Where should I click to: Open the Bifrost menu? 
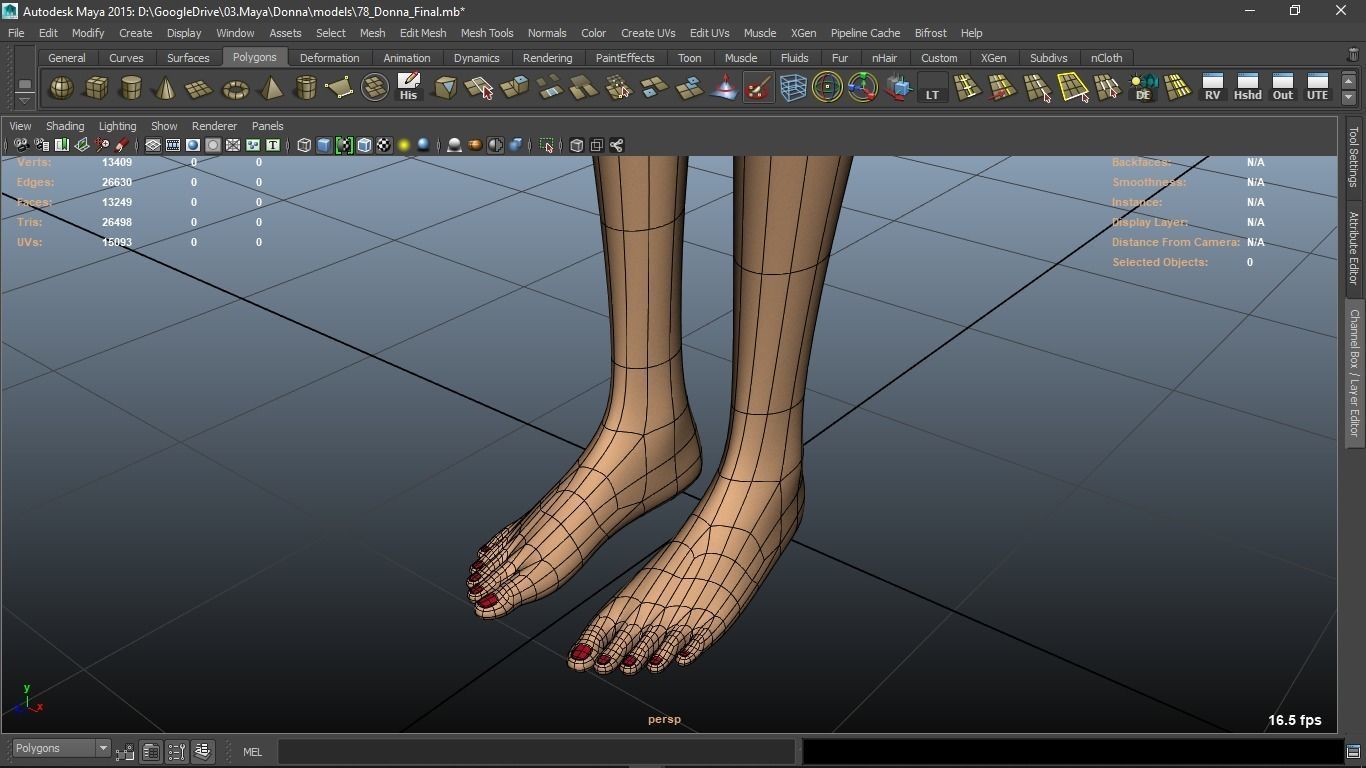pyautogui.click(x=930, y=33)
